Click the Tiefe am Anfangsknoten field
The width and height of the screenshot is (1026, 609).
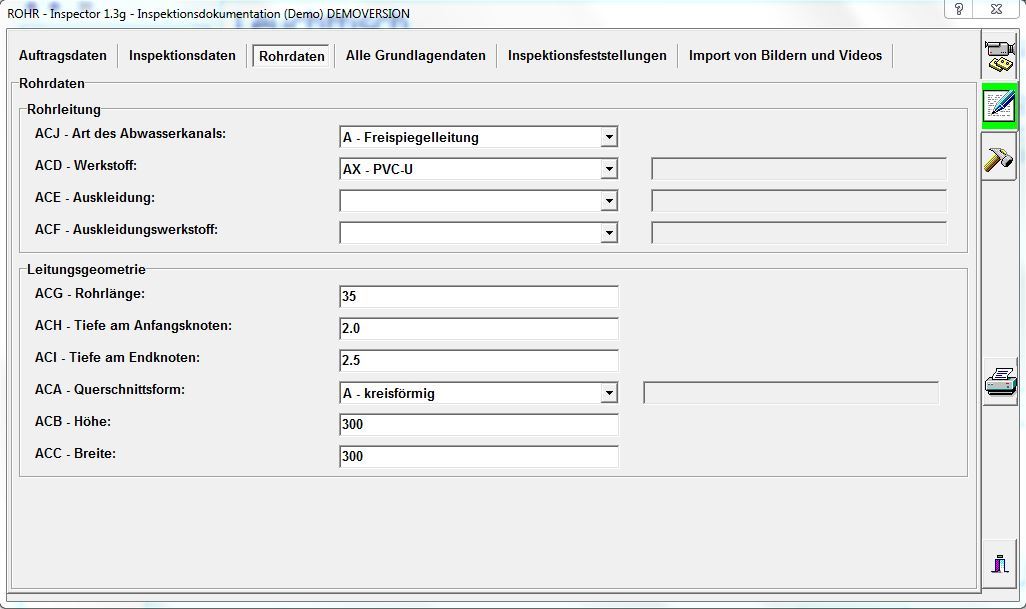[x=478, y=329]
